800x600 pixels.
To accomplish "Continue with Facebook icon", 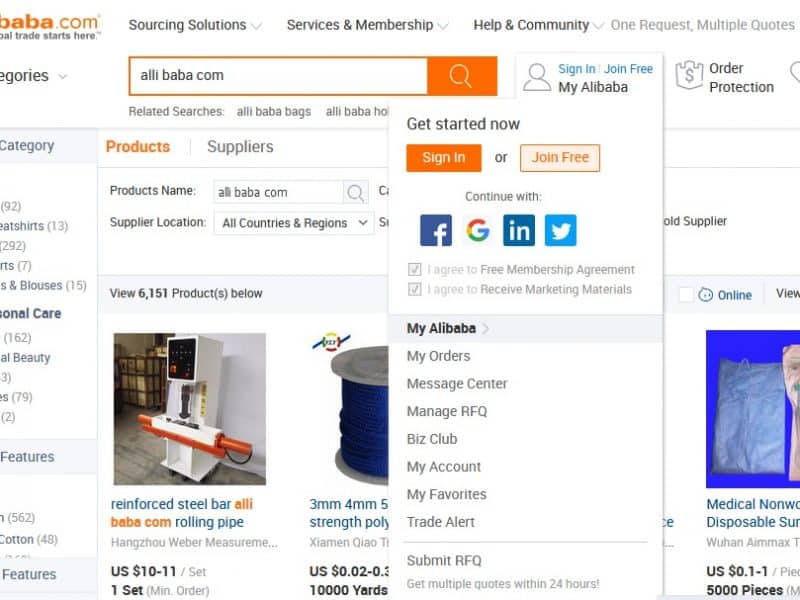I will (x=436, y=230).
